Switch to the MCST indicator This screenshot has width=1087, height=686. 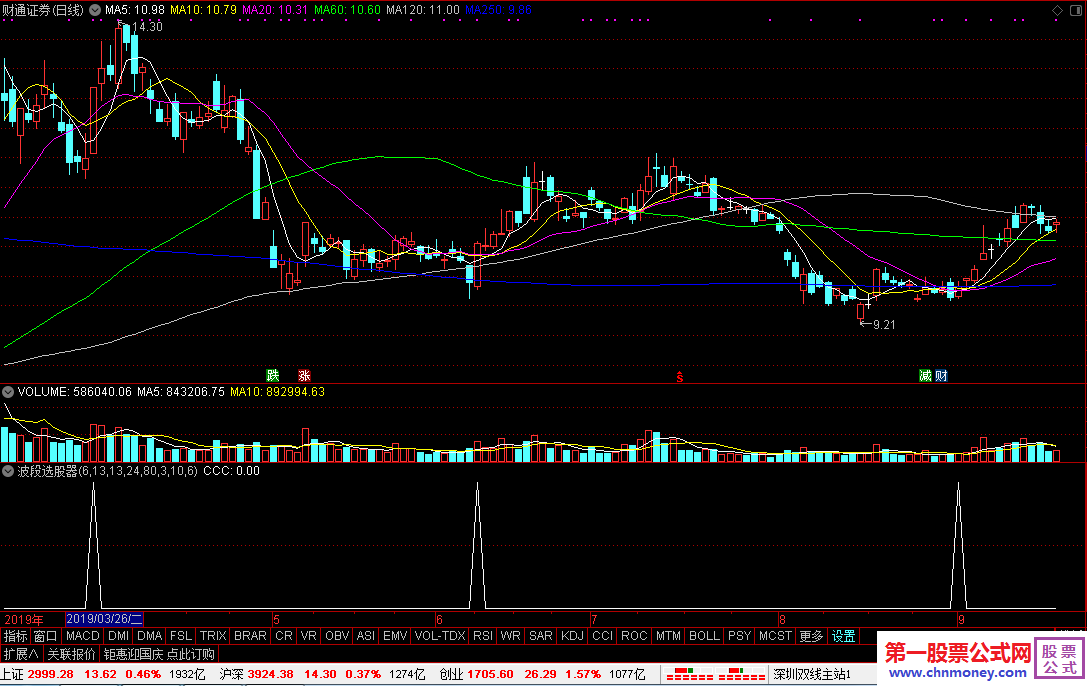pyautogui.click(x=775, y=636)
